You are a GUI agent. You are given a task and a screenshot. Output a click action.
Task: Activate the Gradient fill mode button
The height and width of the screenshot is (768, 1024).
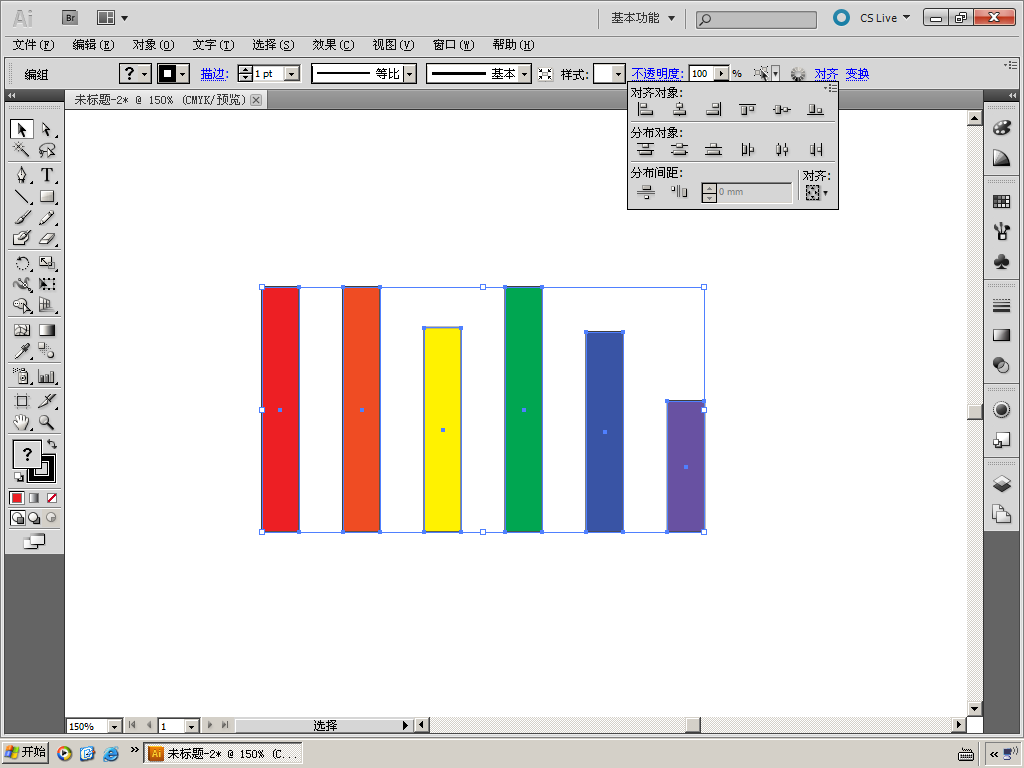pos(34,498)
